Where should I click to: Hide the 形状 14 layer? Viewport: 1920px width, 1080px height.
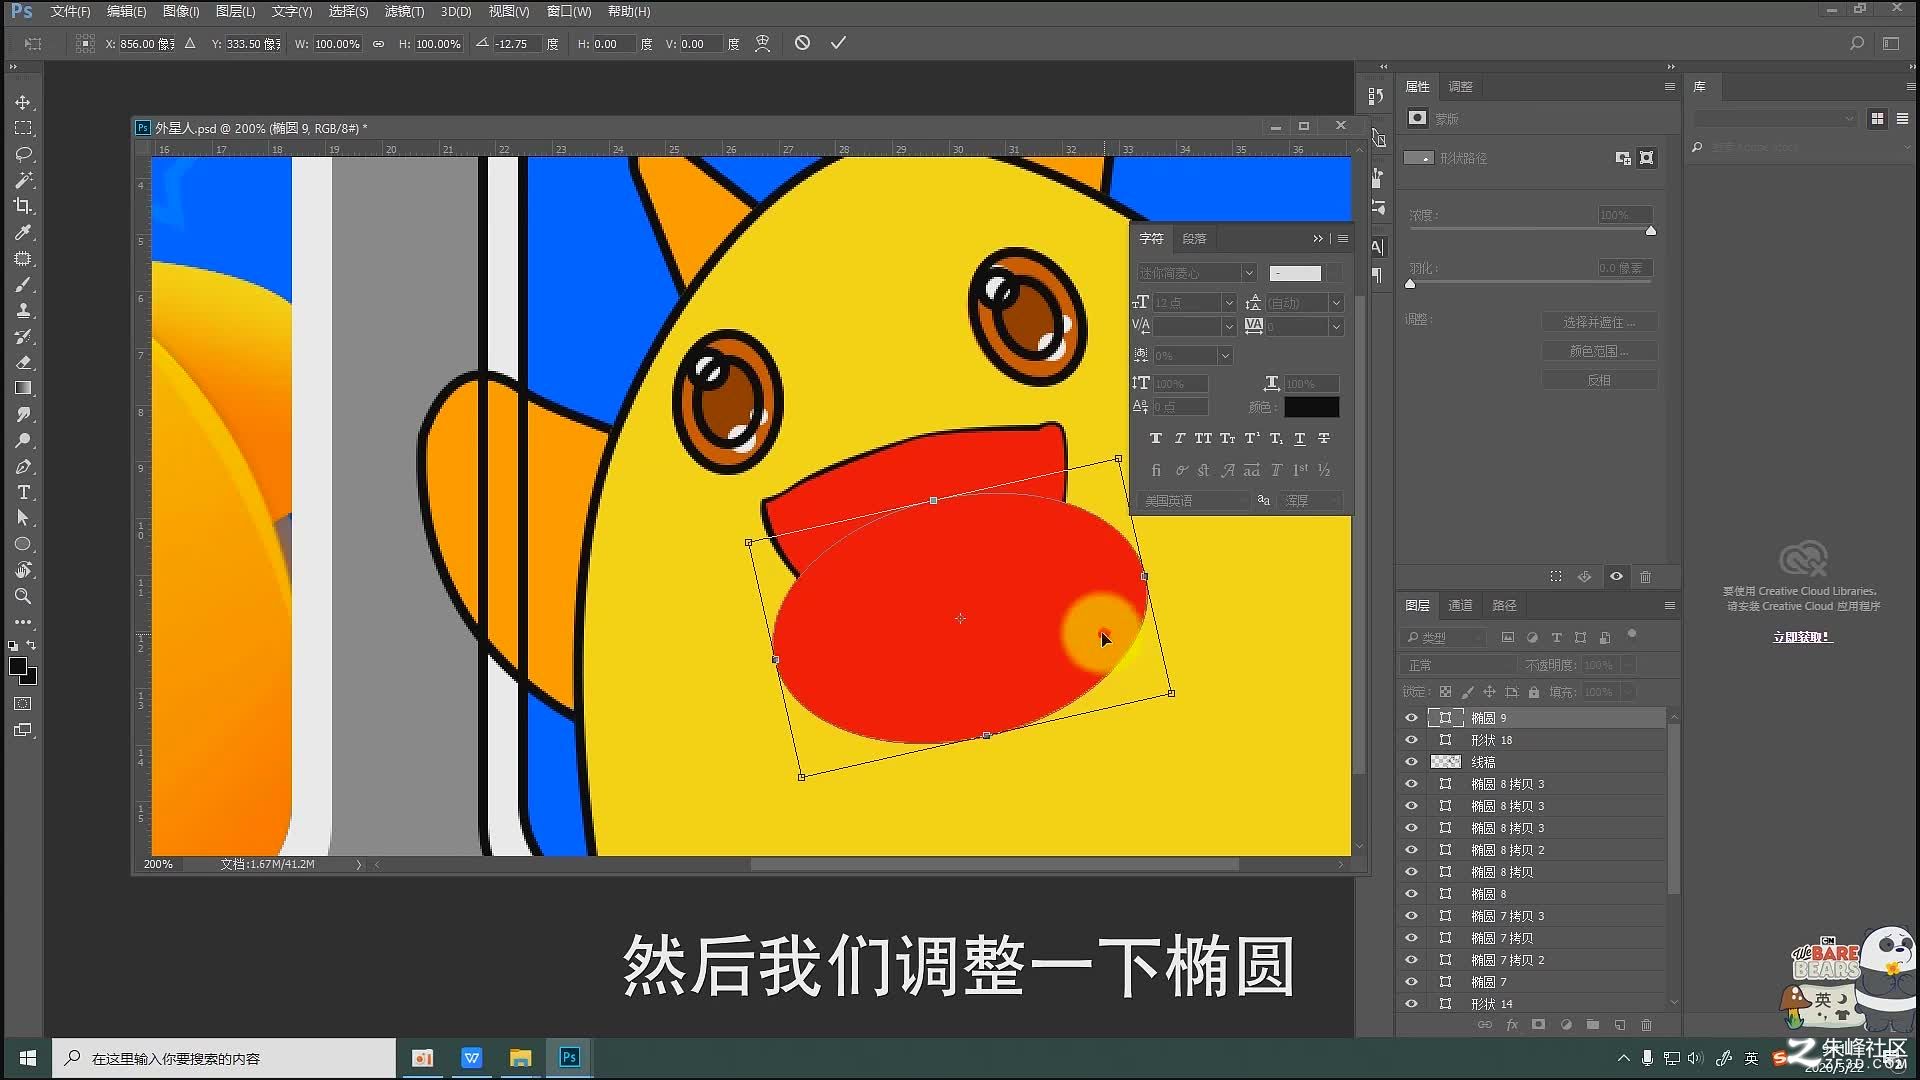click(1411, 1004)
